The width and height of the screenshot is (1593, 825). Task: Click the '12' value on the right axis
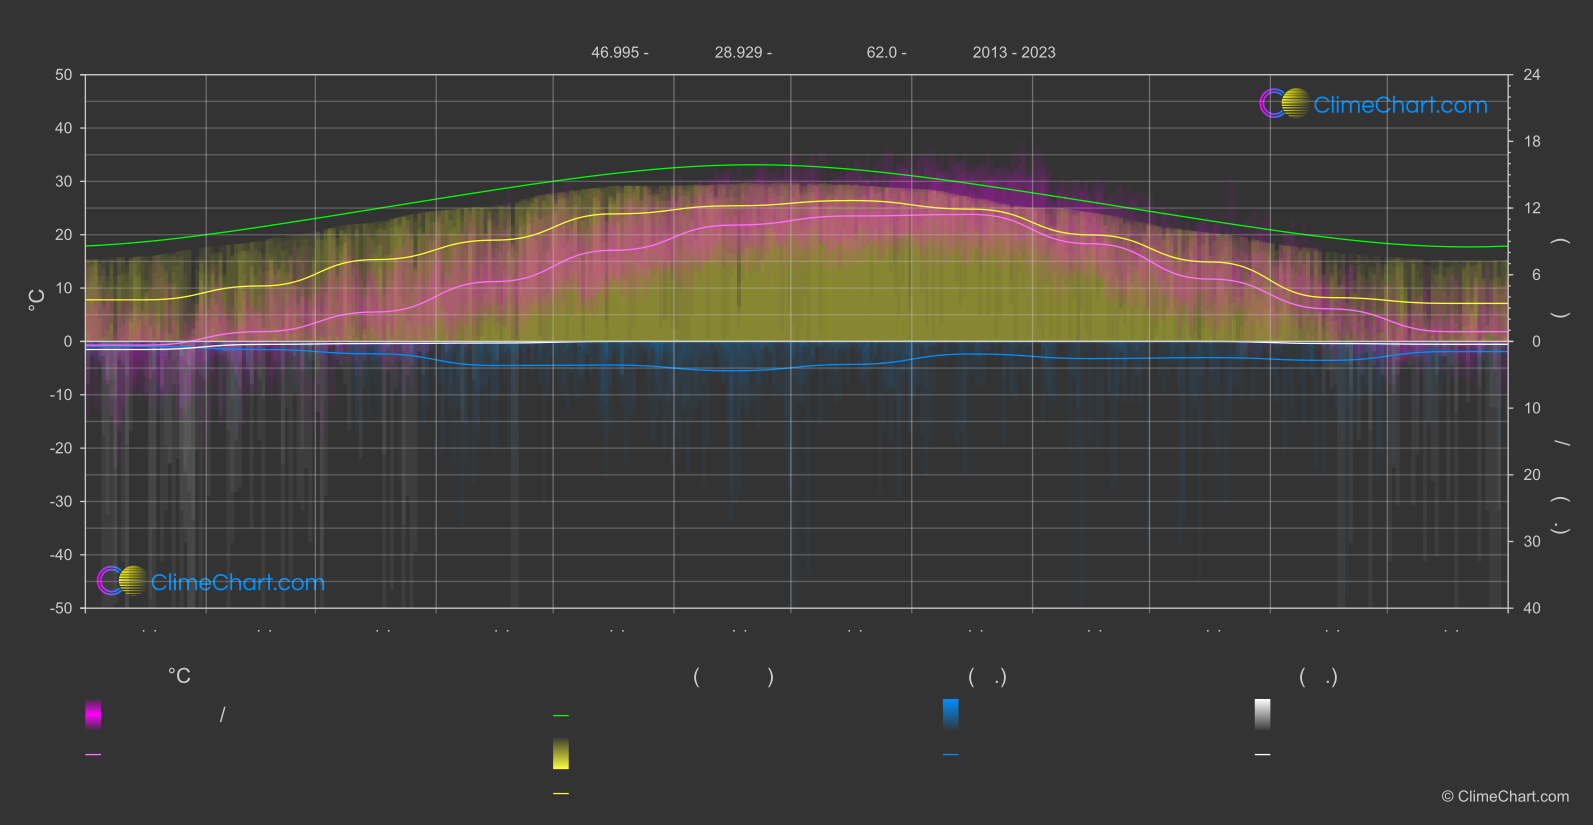pos(1532,208)
